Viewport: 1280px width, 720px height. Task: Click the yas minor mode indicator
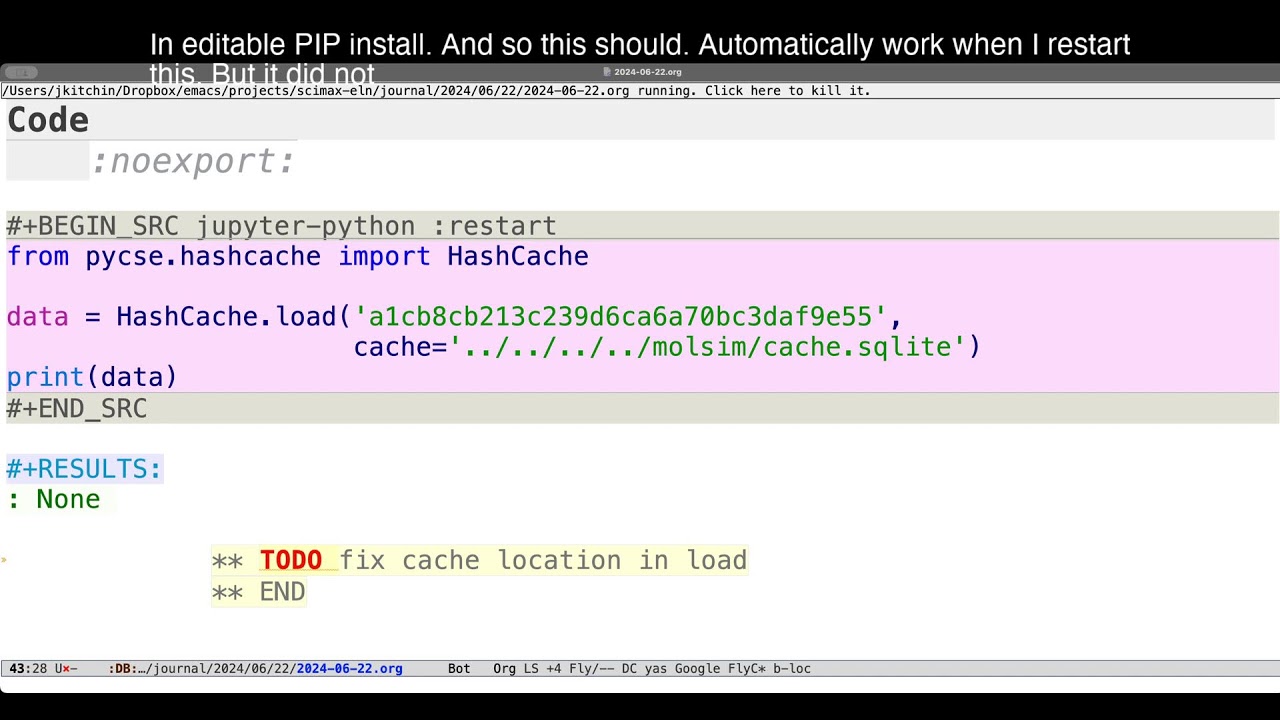point(656,669)
